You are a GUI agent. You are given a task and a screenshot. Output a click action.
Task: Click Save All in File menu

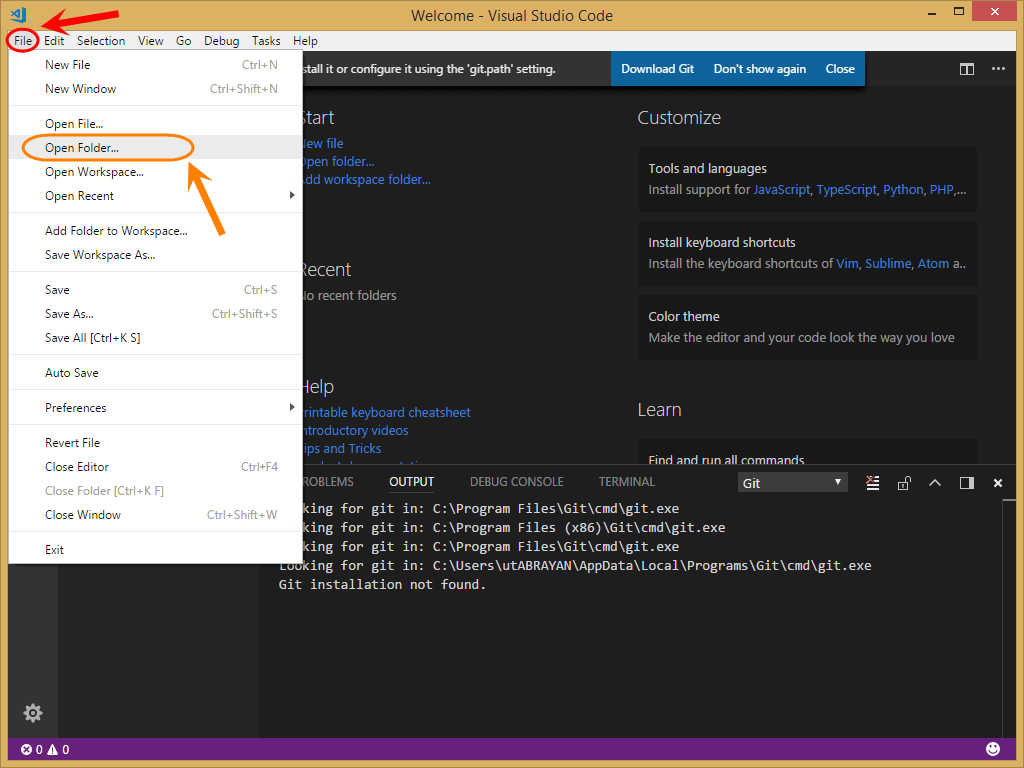point(155,338)
